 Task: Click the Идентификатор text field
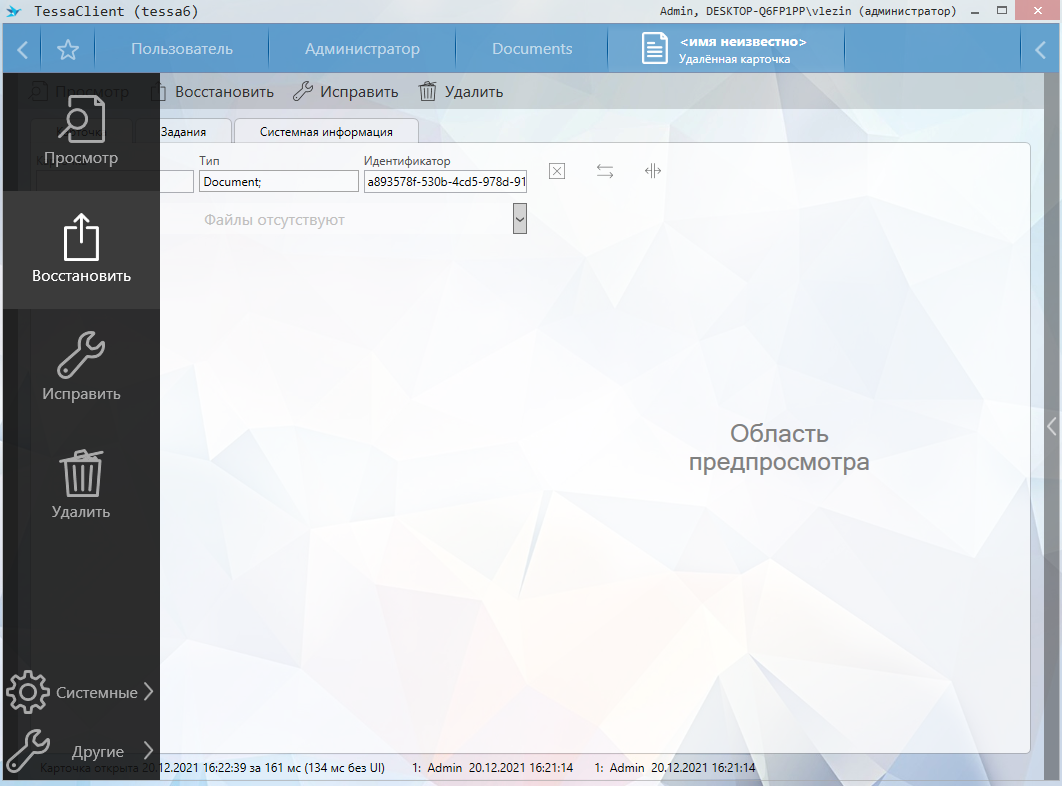coord(445,182)
